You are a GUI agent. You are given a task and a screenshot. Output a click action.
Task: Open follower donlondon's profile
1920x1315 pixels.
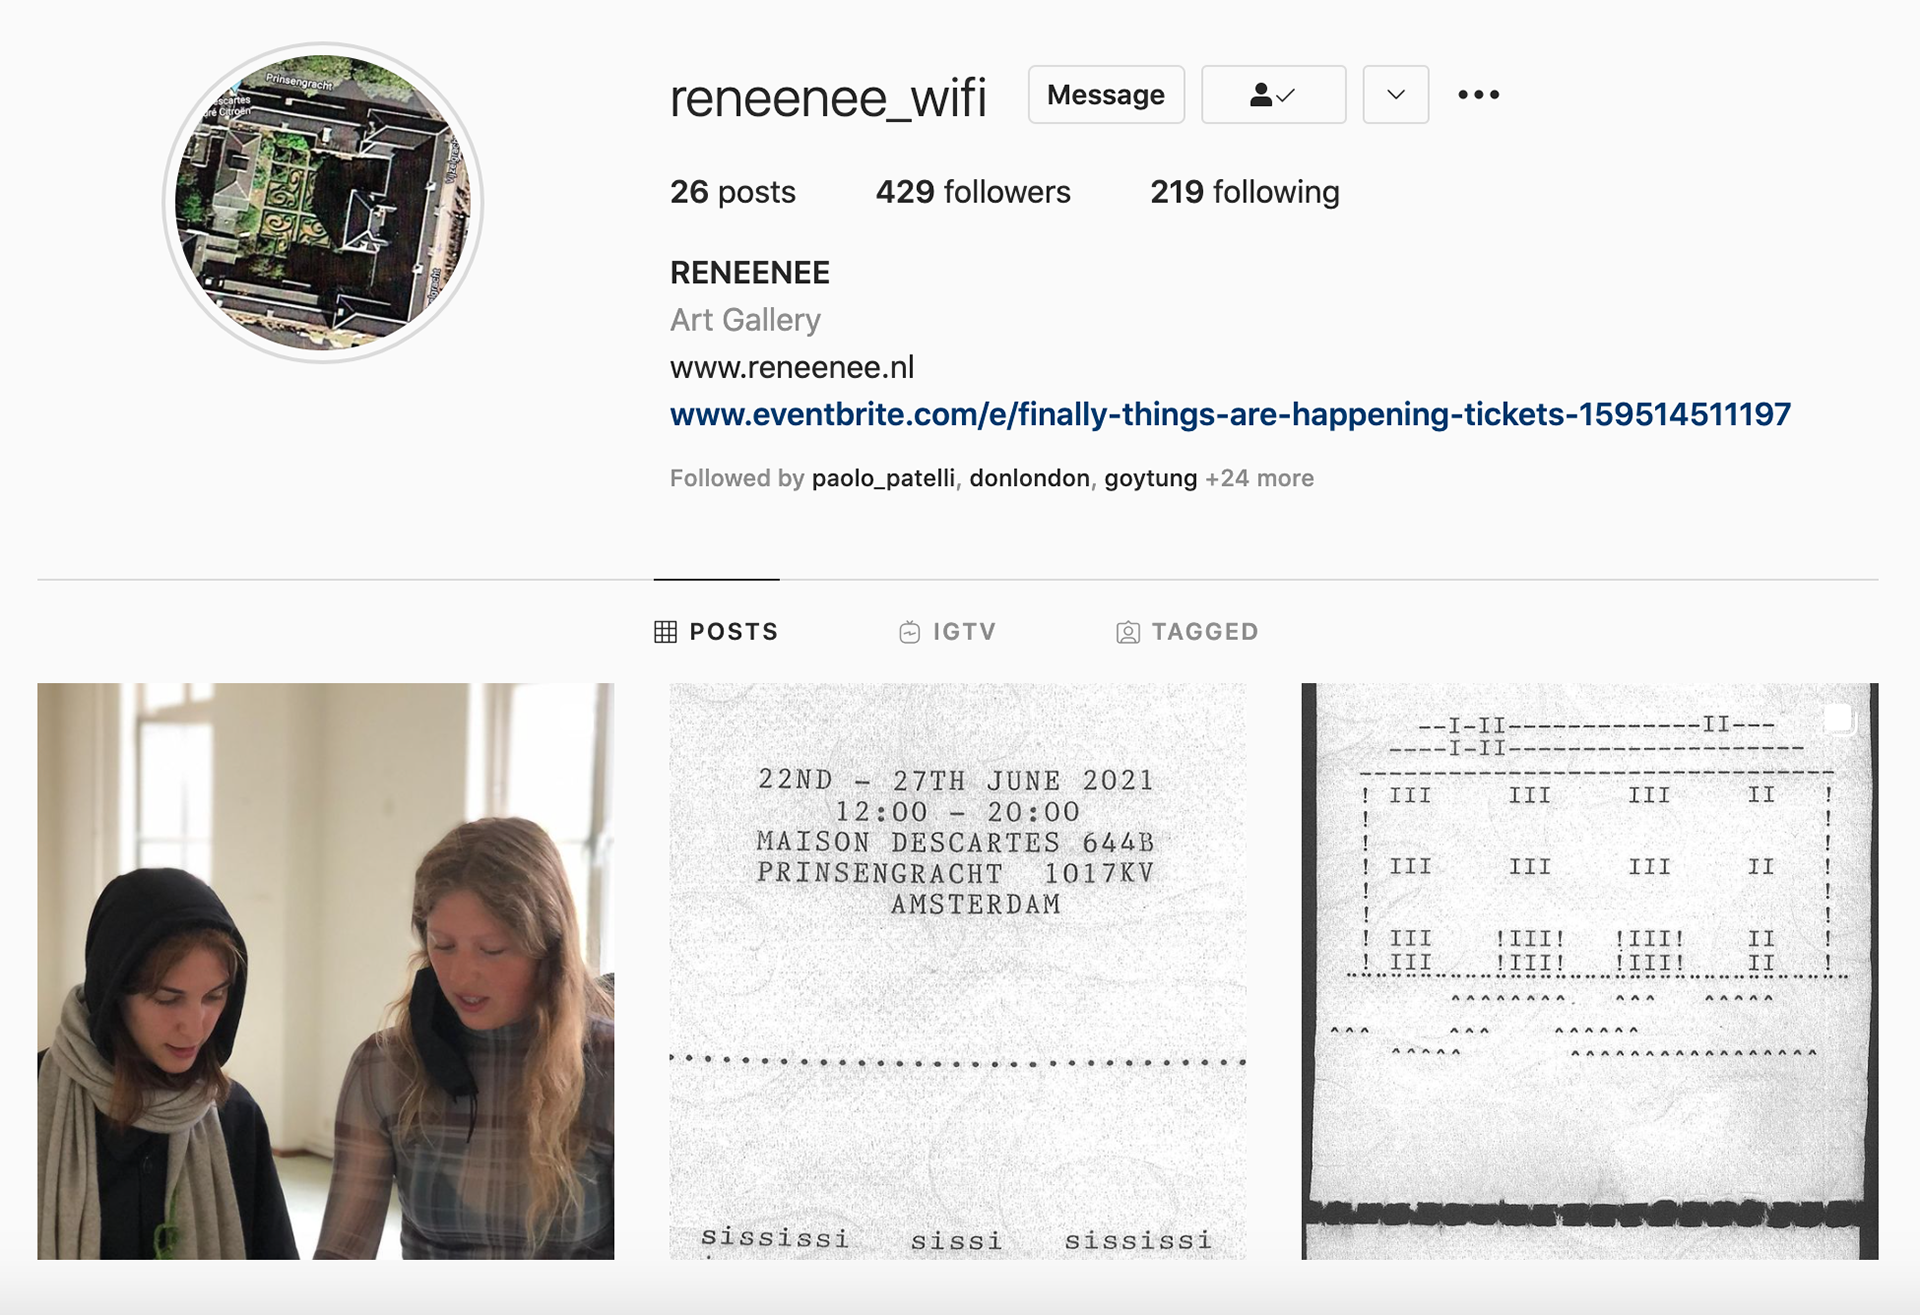pyautogui.click(x=1029, y=479)
